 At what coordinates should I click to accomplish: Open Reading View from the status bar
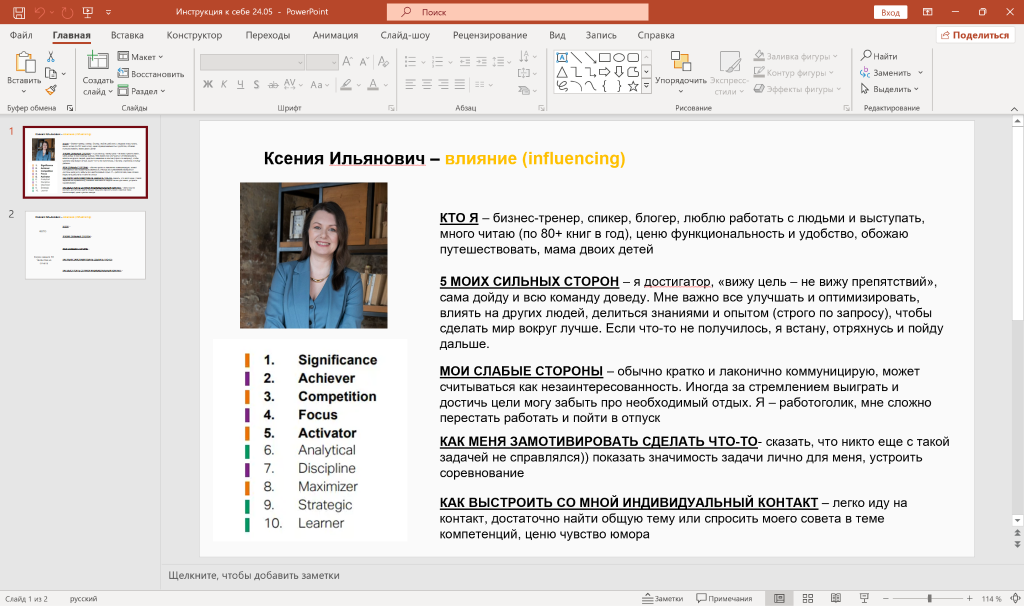(836, 598)
